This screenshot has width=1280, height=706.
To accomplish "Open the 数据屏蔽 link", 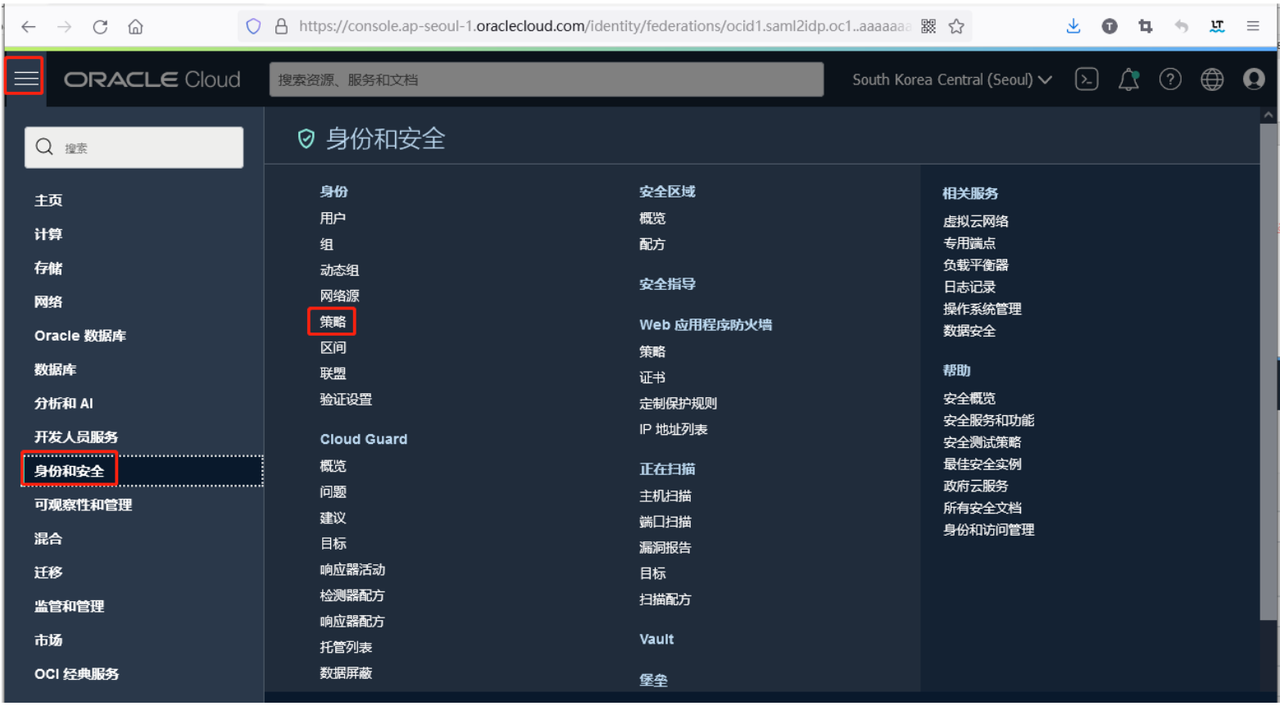I will pos(346,673).
